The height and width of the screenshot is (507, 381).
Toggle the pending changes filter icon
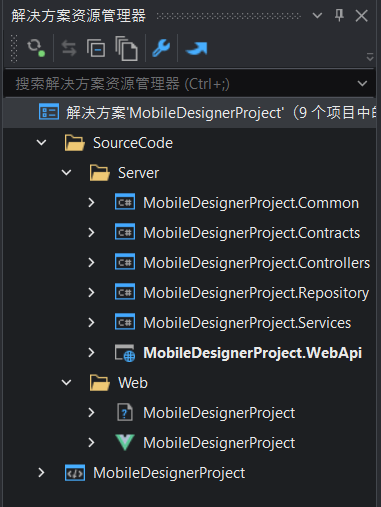coord(36,48)
